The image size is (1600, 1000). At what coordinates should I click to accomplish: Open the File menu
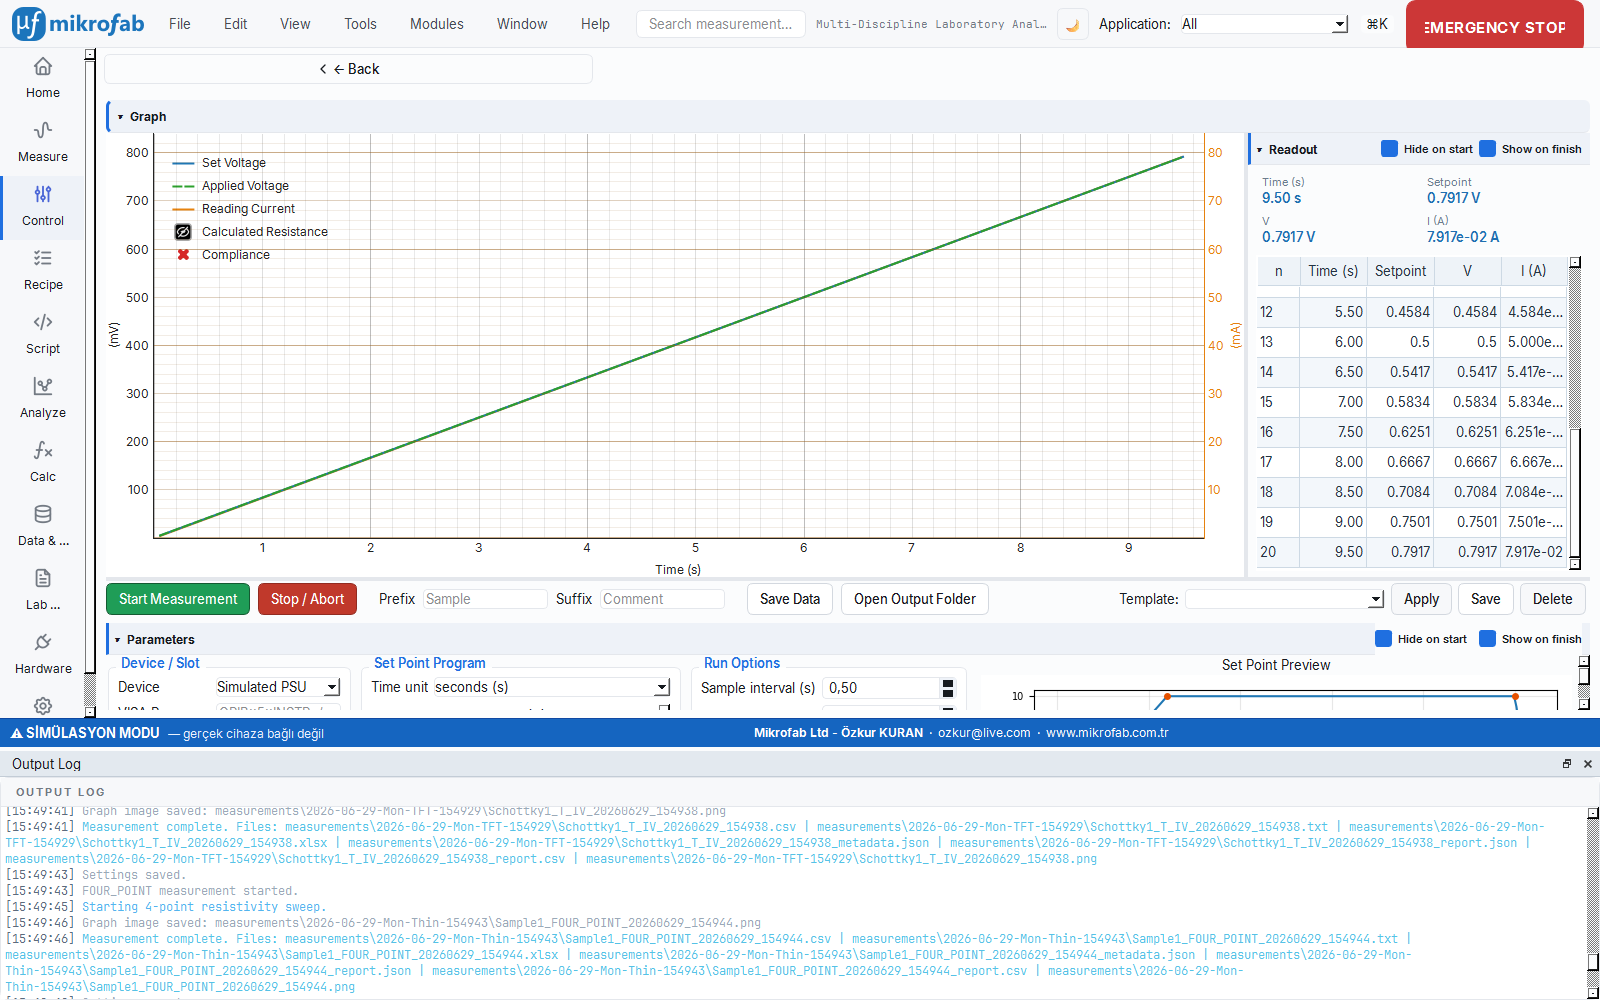pos(180,24)
